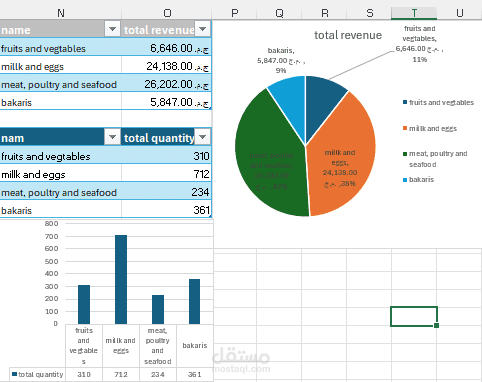Click the selected cell in column T
The width and height of the screenshot is (482, 382).
tap(414, 316)
